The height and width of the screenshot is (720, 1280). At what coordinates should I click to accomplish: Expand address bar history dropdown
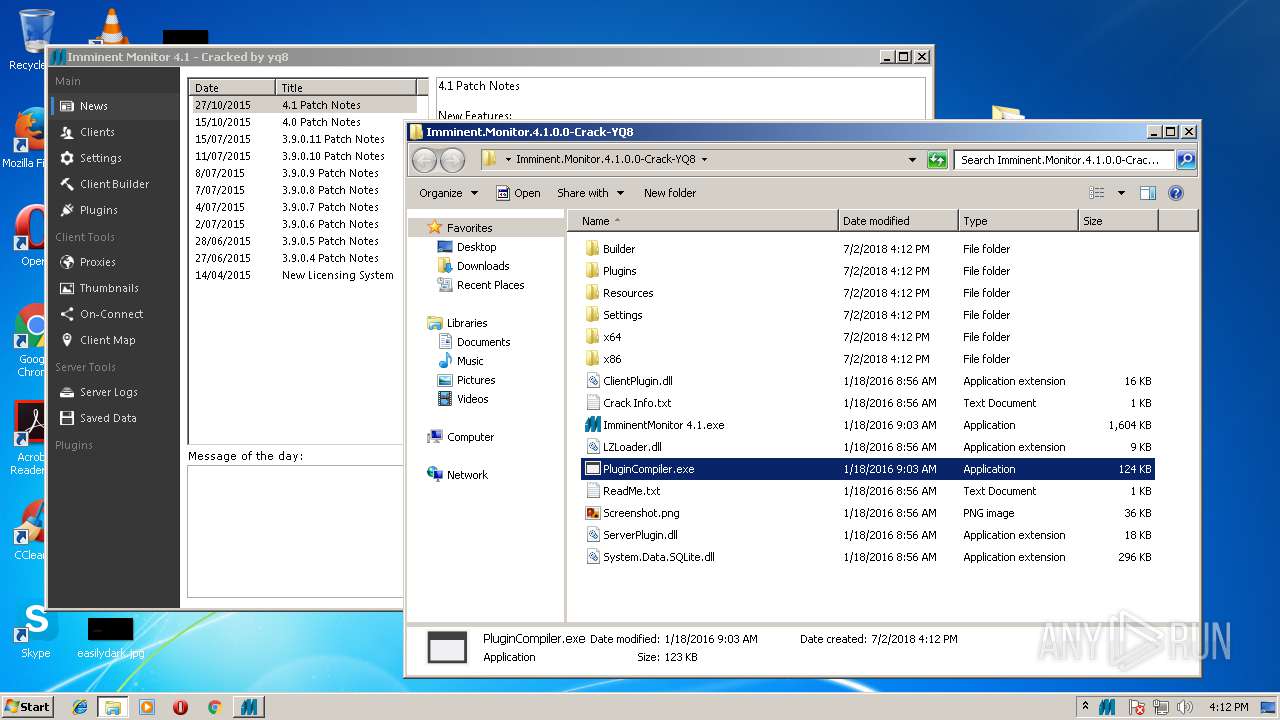pyautogui.click(x=912, y=160)
